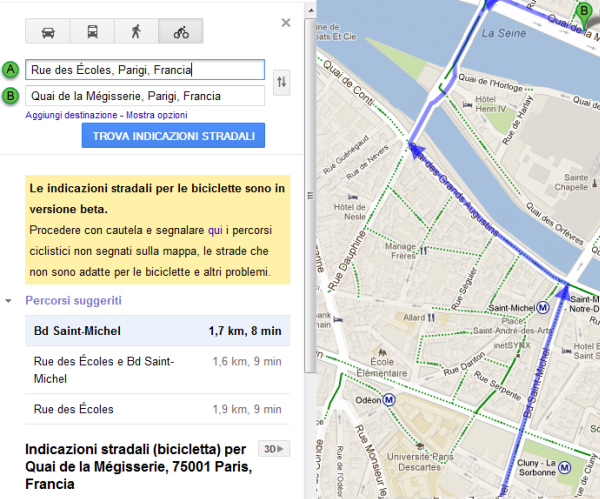This screenshot has height=499, width=600.
Task: Click Hôtel Henri IV lodging icon
Action: [x=467, y=104]
